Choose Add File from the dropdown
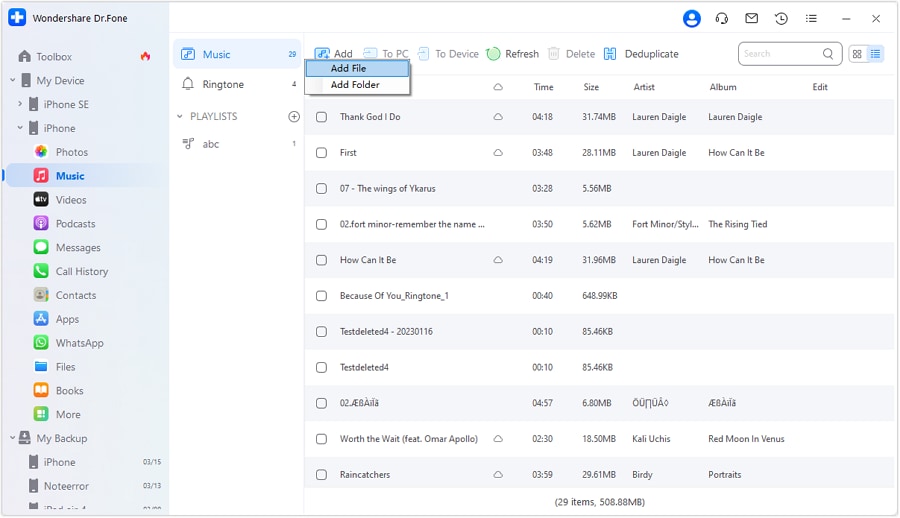 [x=357, y=68]
